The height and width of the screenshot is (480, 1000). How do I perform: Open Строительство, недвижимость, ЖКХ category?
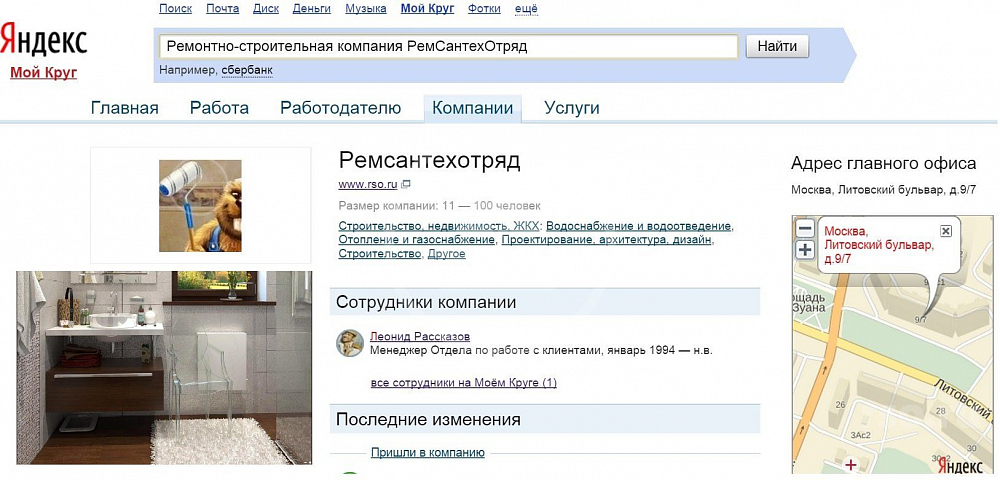click(439, 226)
